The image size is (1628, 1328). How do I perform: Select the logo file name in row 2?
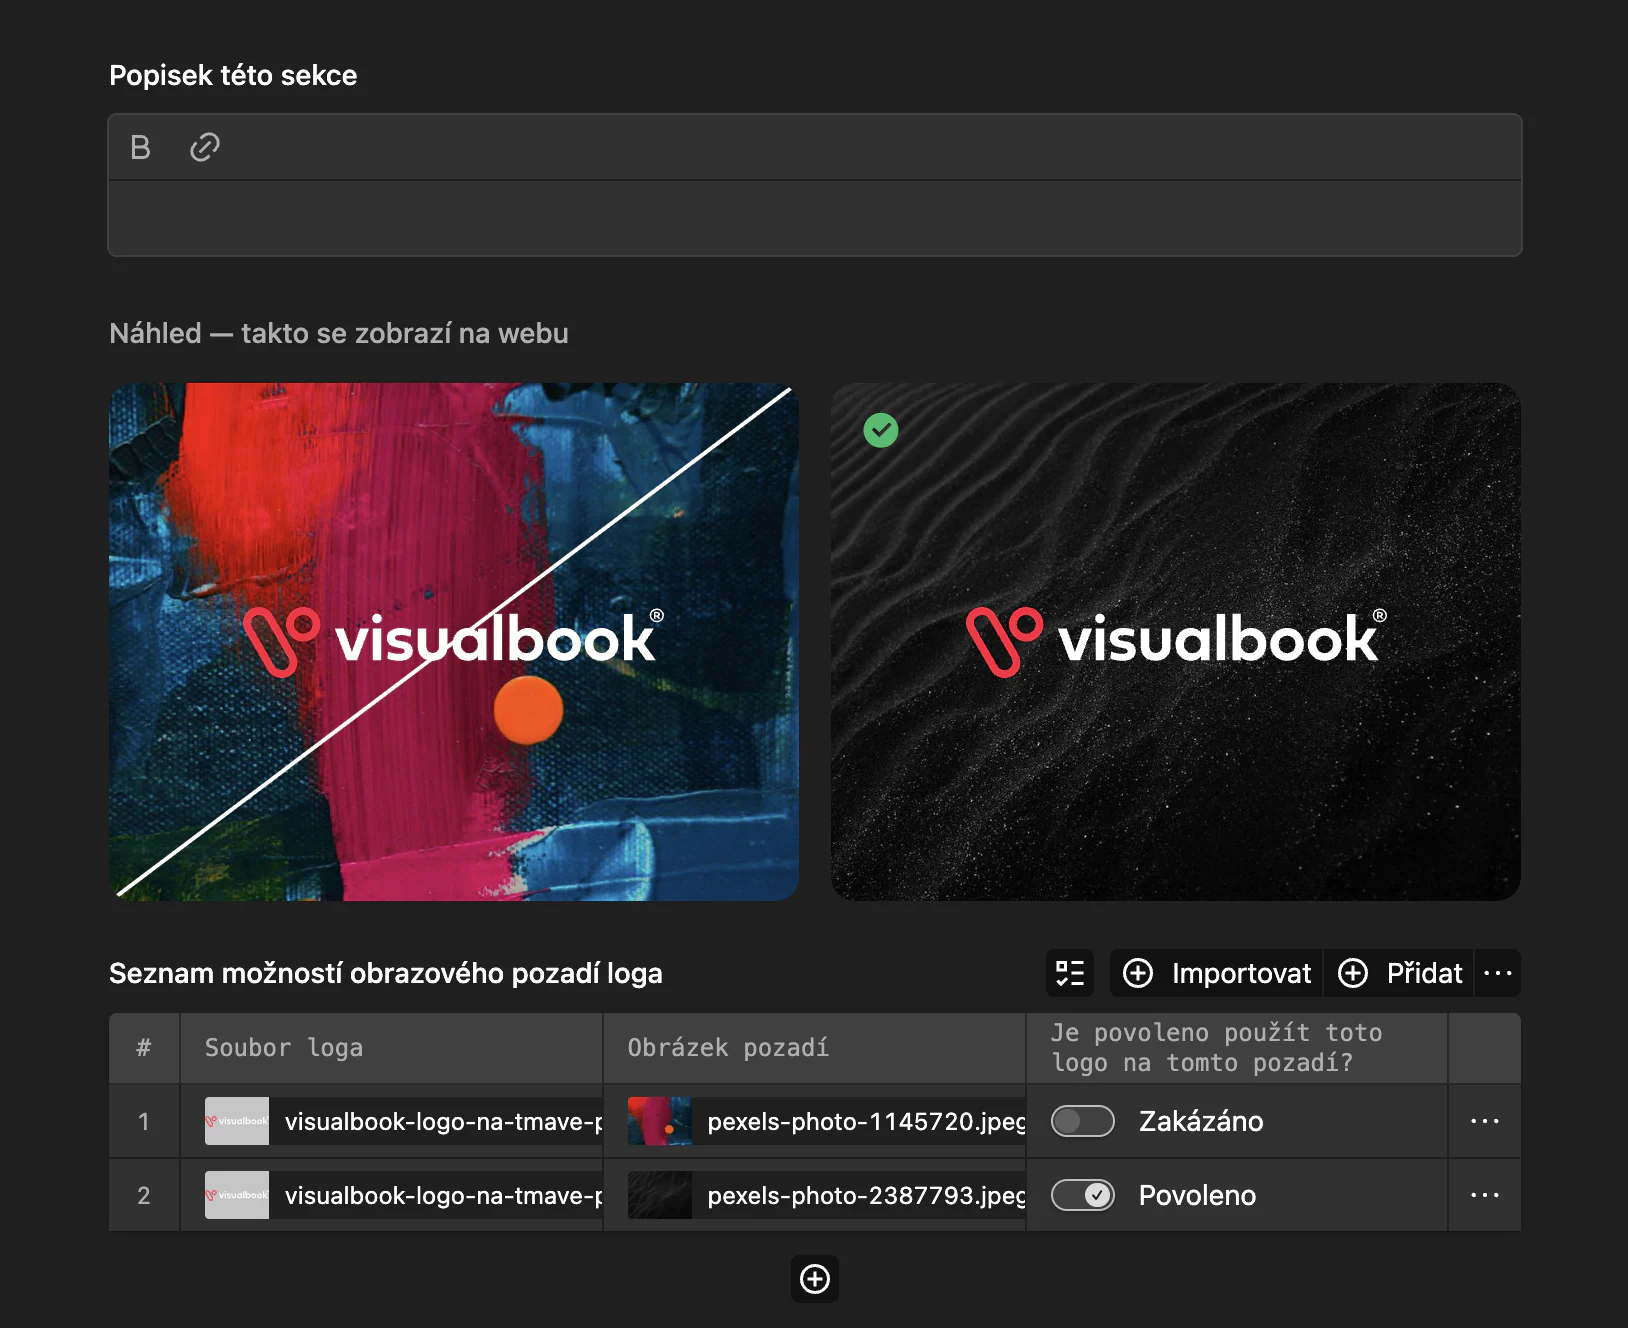pos(443,1195)
